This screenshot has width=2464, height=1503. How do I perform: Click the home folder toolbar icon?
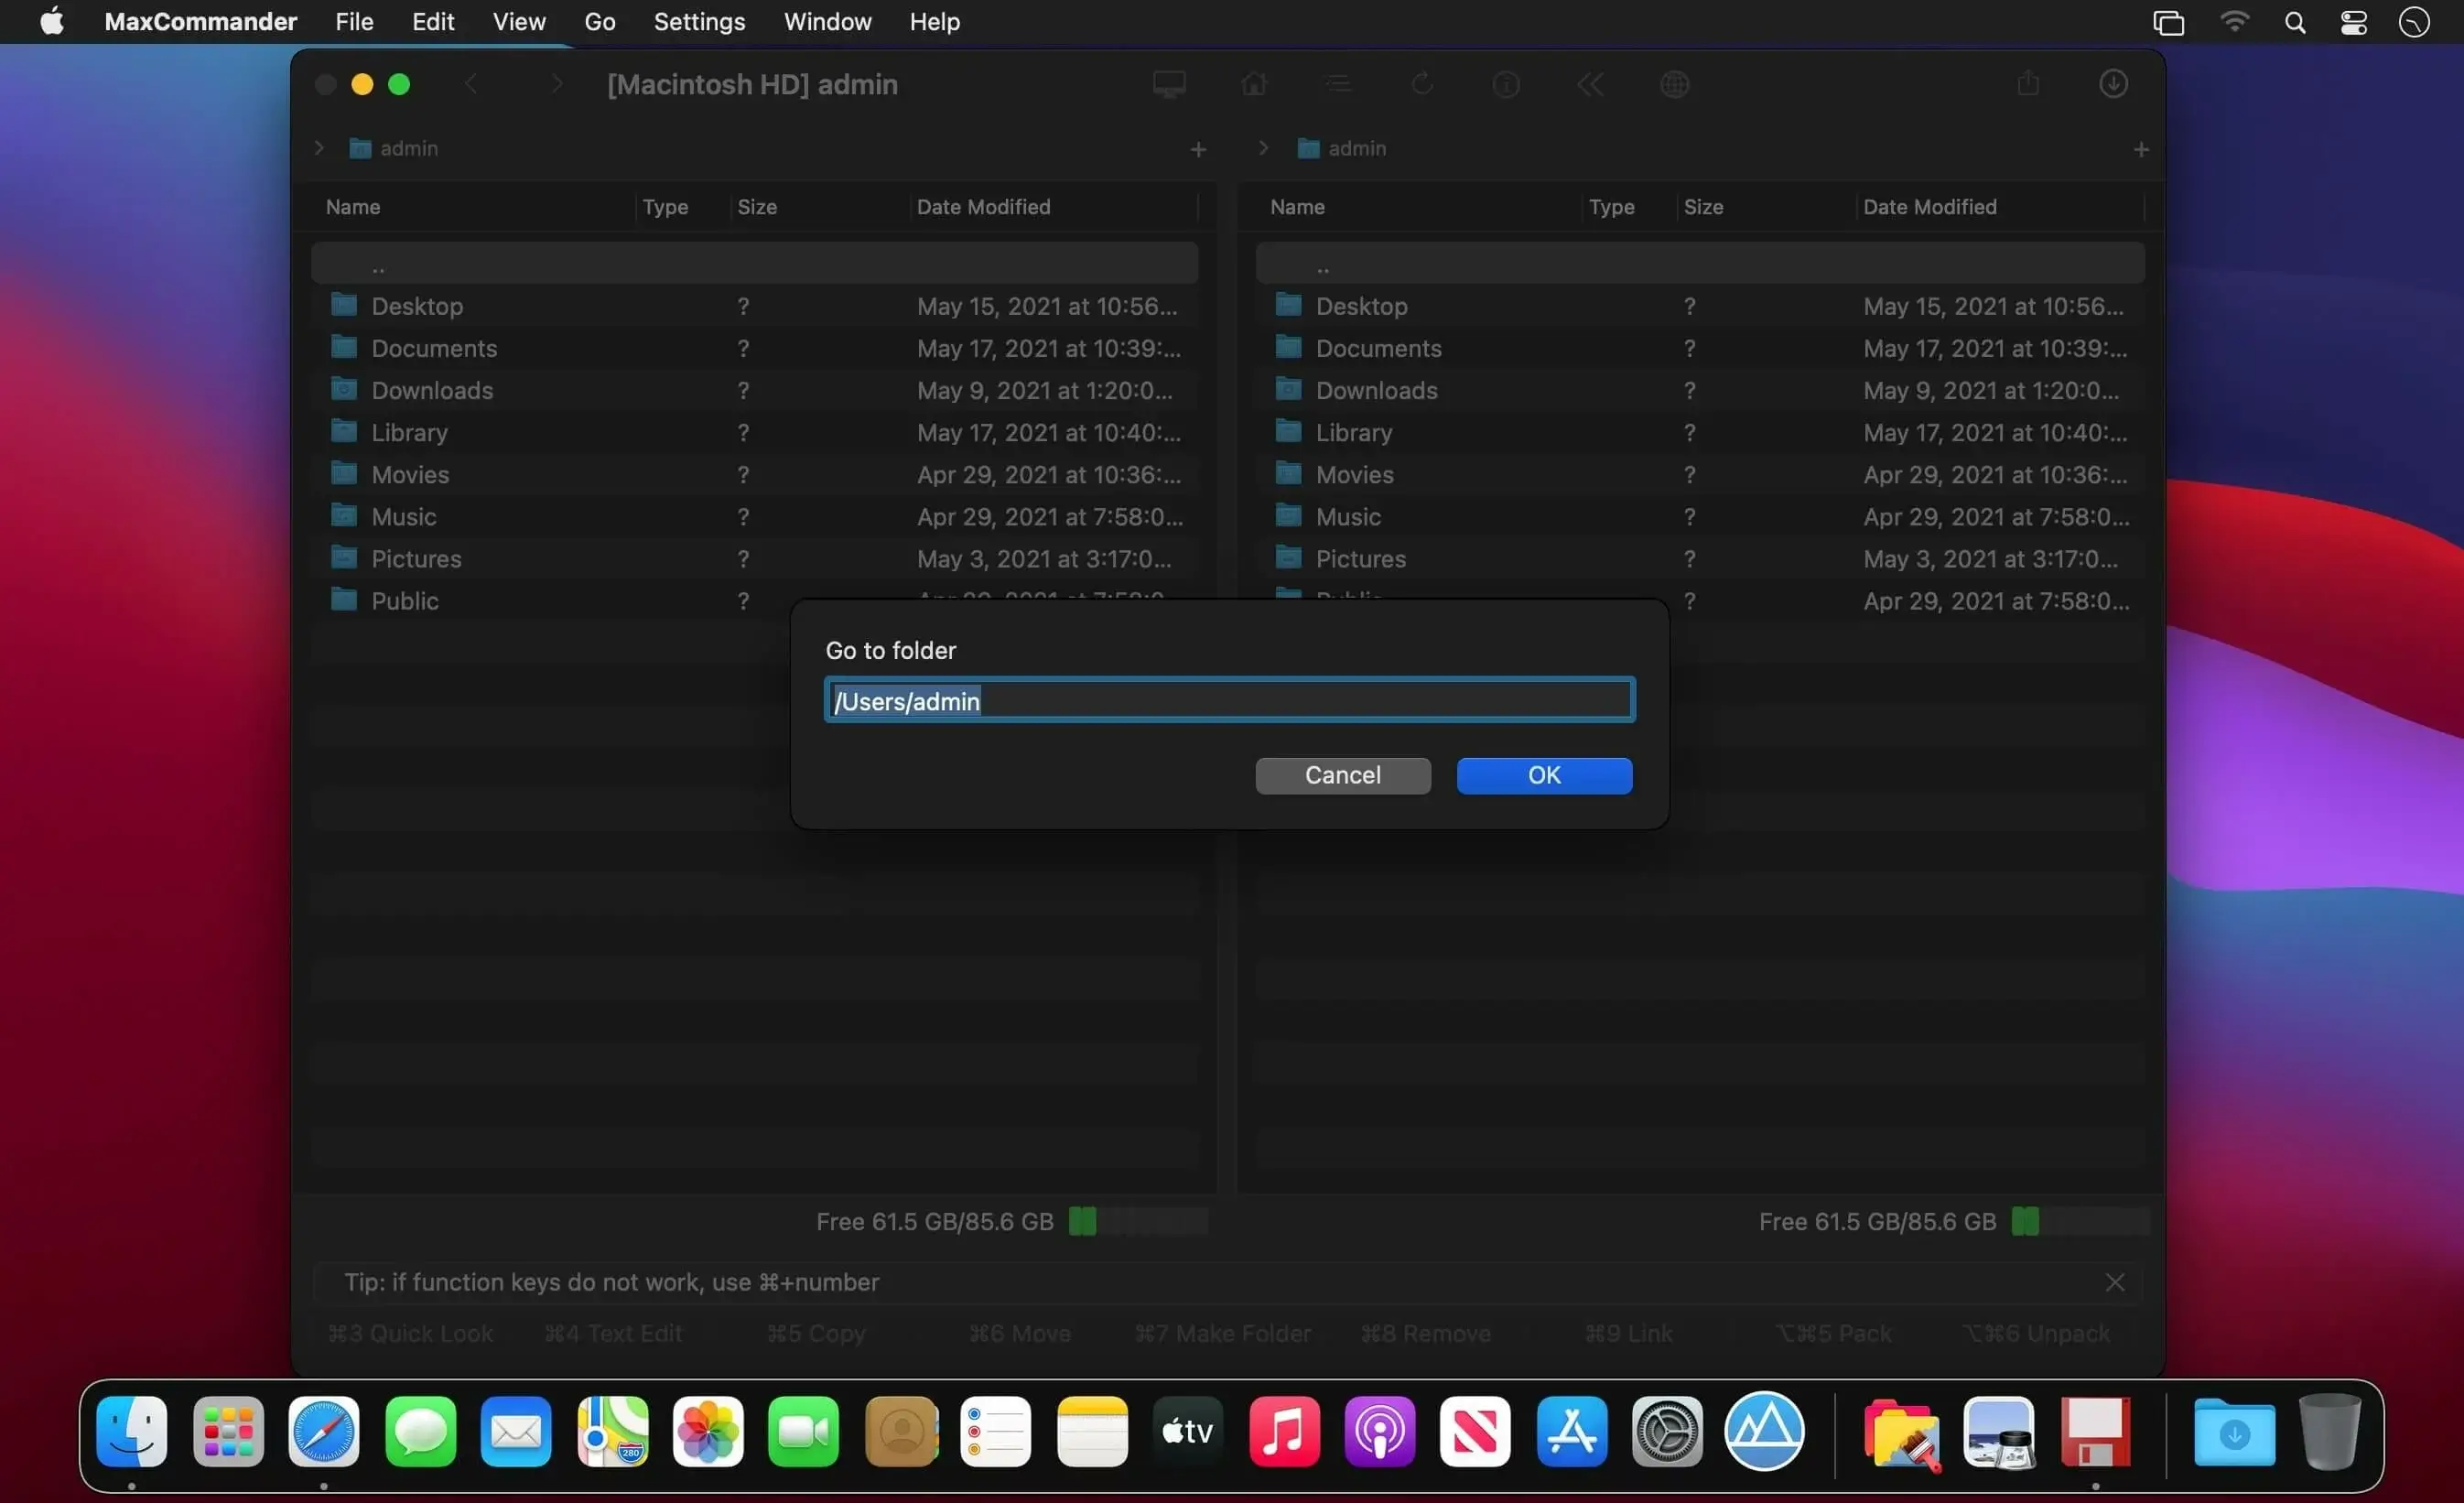tap(1254, 84)
